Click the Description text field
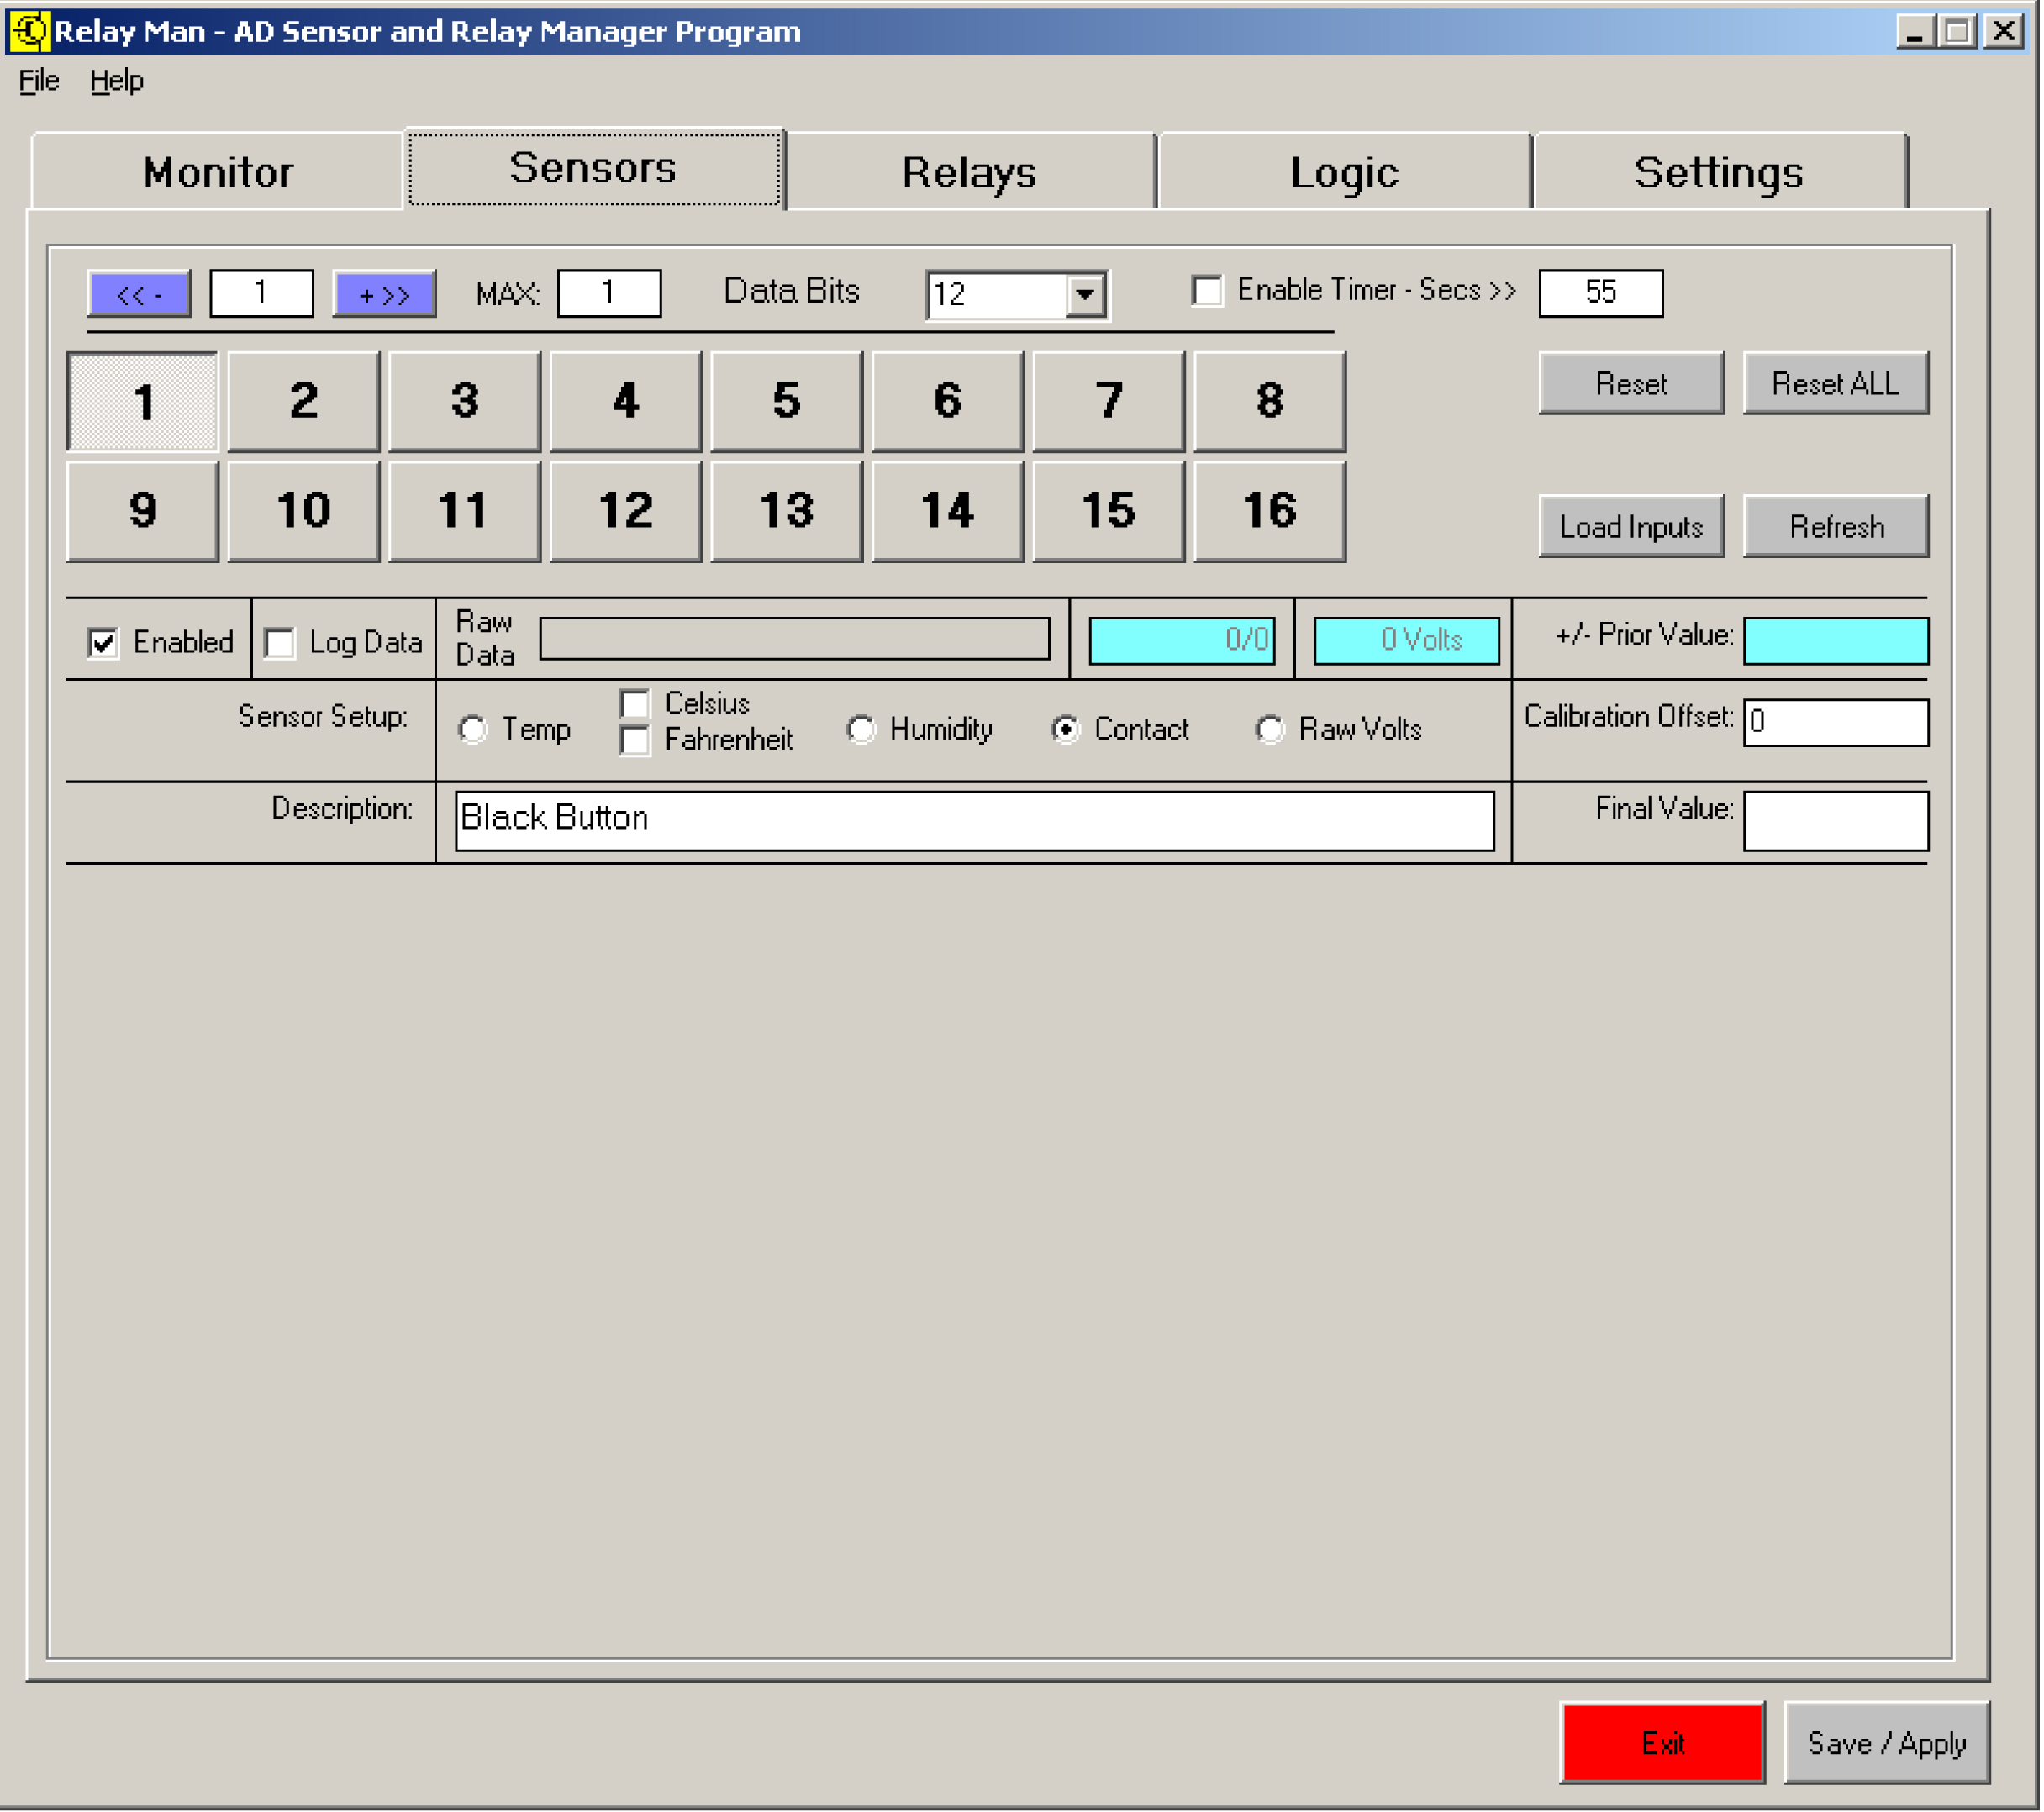 tap(974, 821)
